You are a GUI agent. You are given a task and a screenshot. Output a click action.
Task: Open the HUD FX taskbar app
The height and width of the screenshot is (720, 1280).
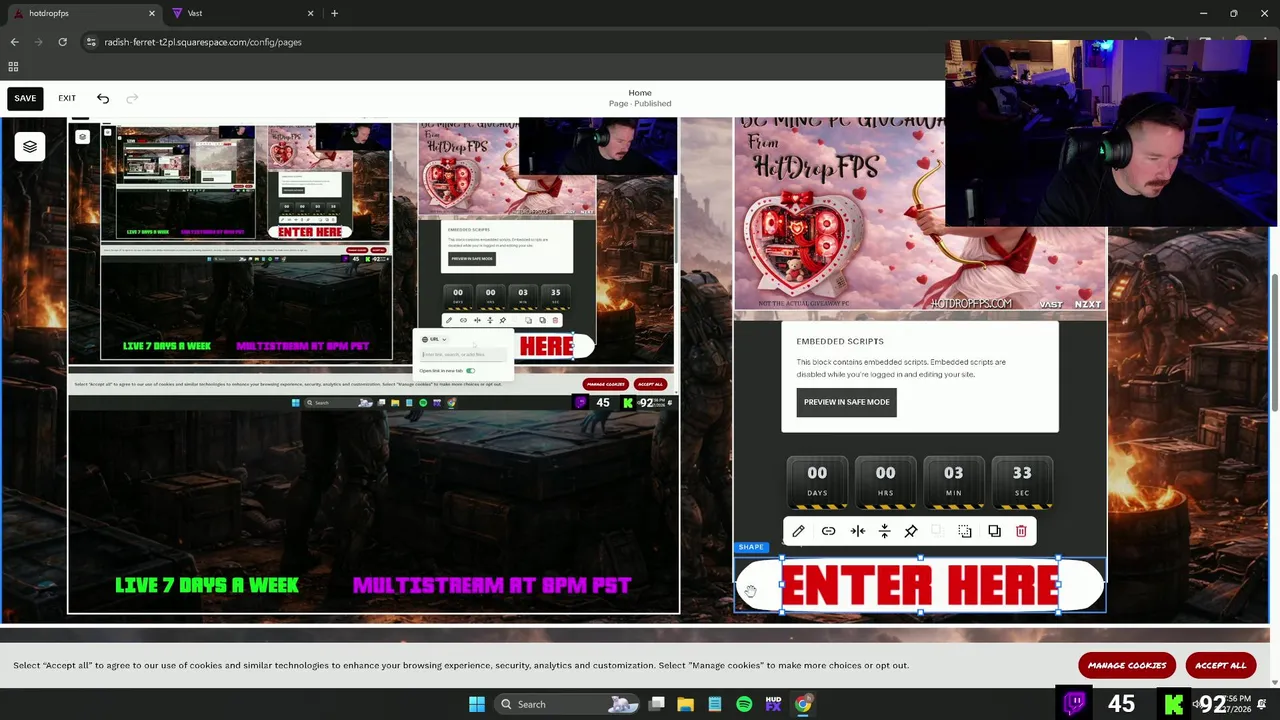point(773,704)
